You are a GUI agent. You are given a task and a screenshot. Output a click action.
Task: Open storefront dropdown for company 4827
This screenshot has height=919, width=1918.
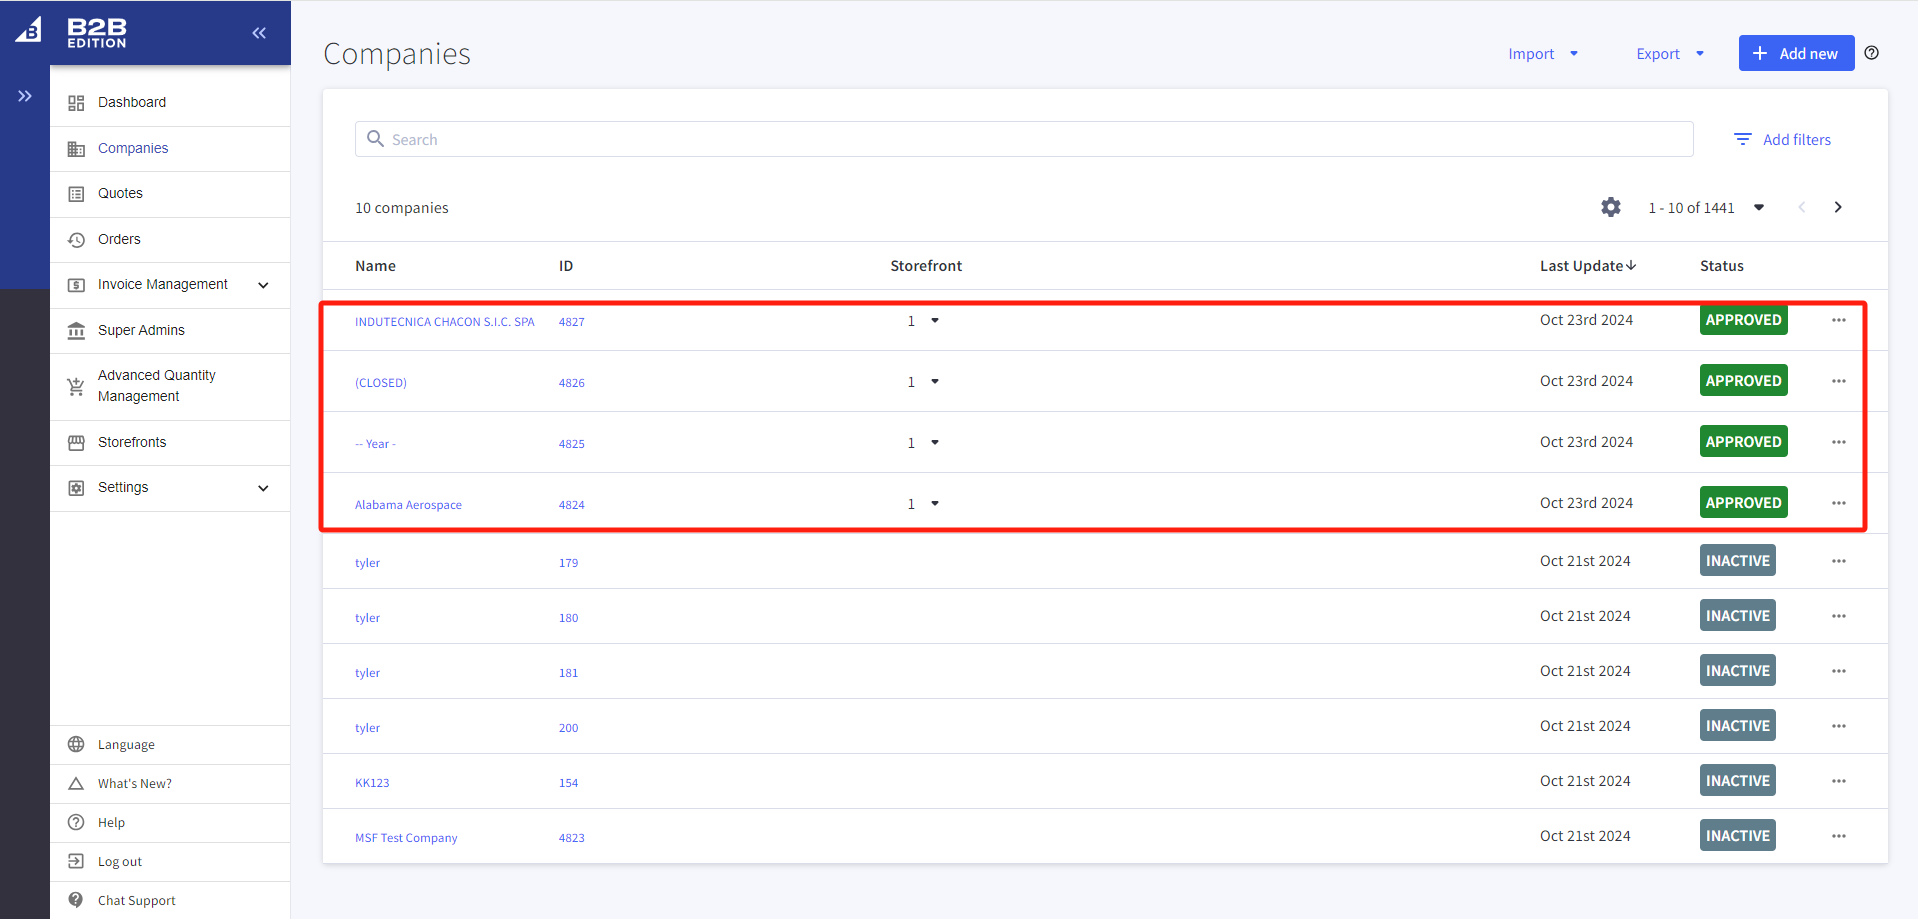(935, 320)
